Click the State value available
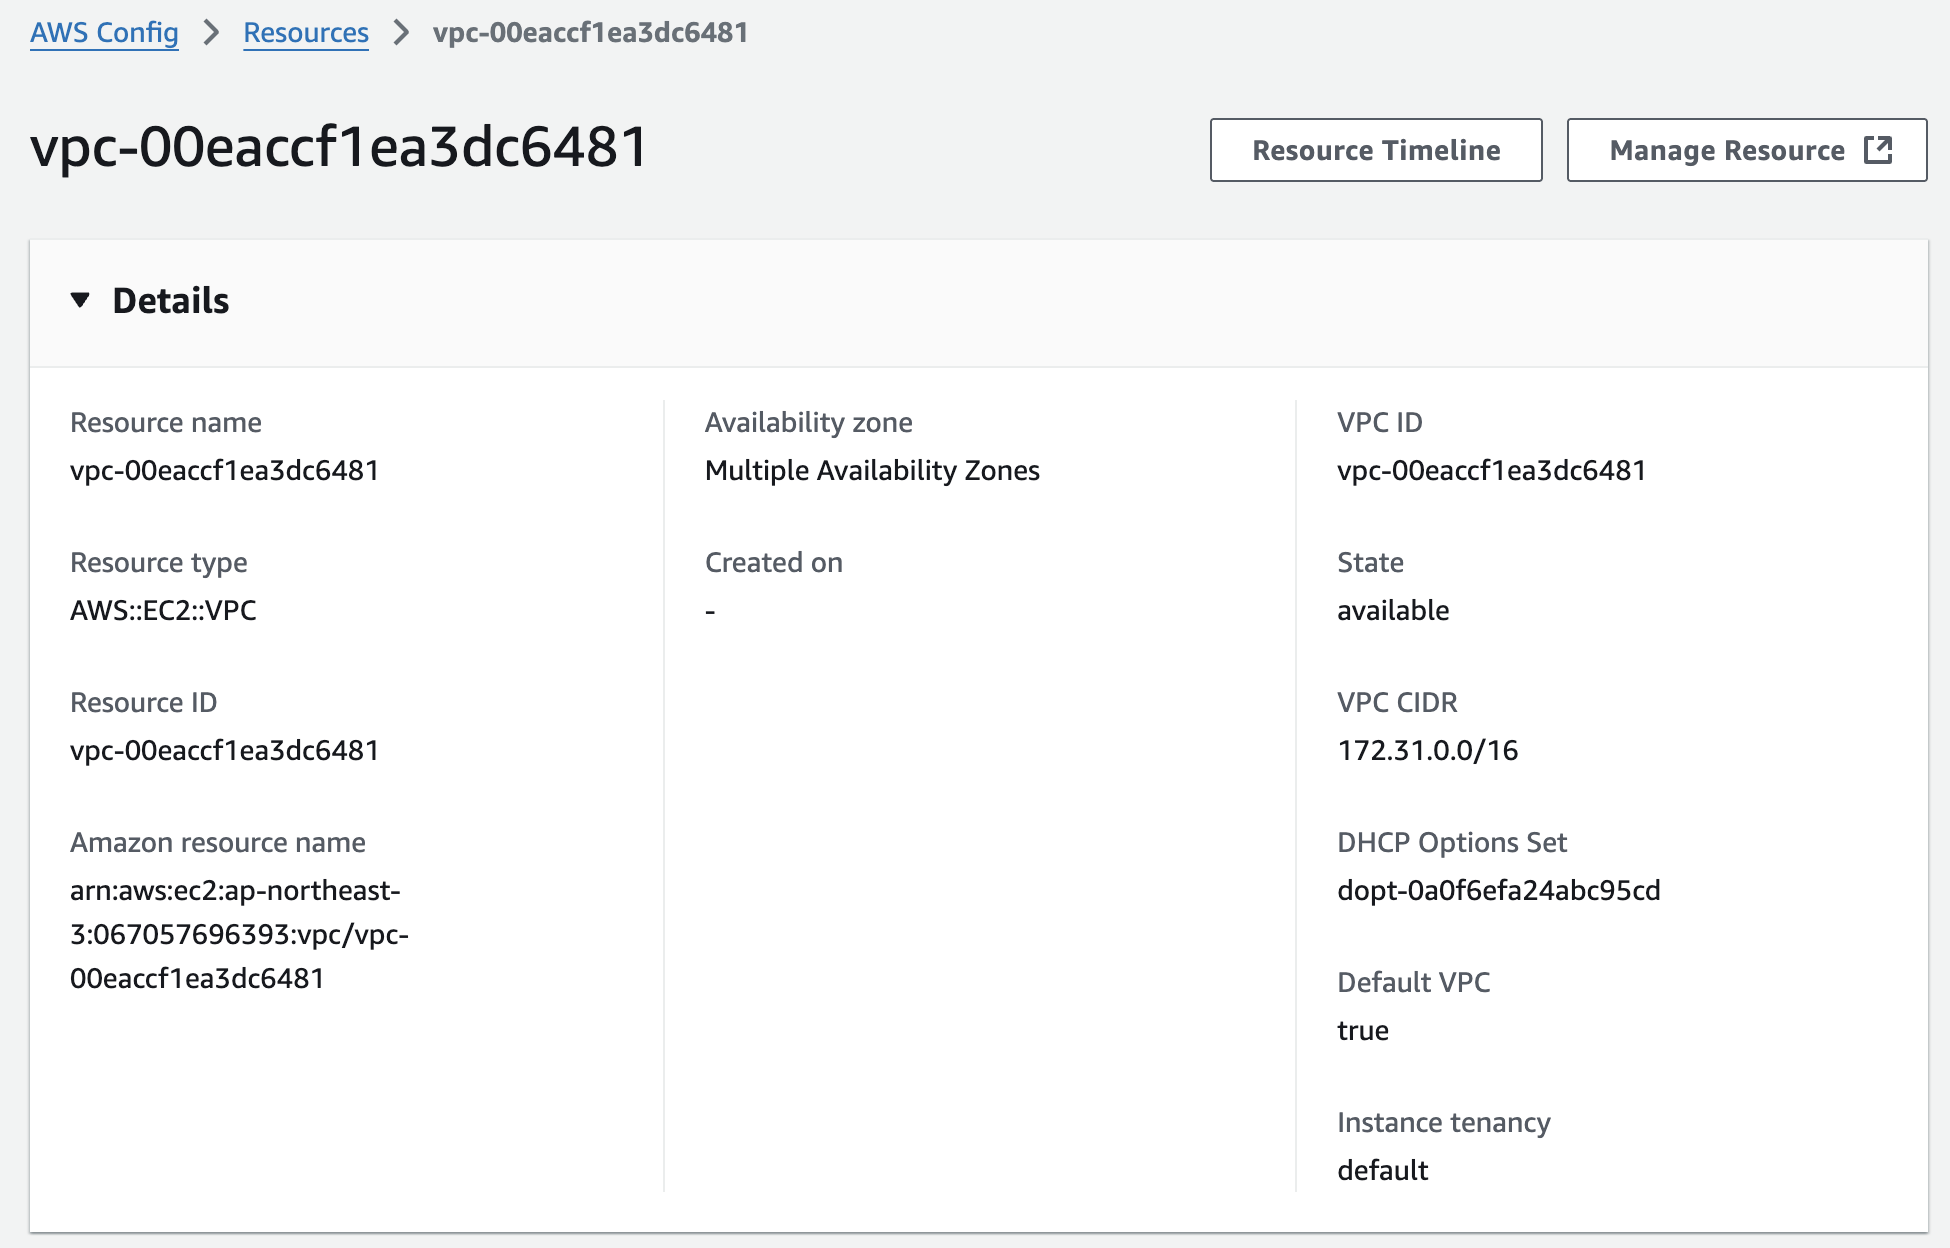 tap(1393, 610)
